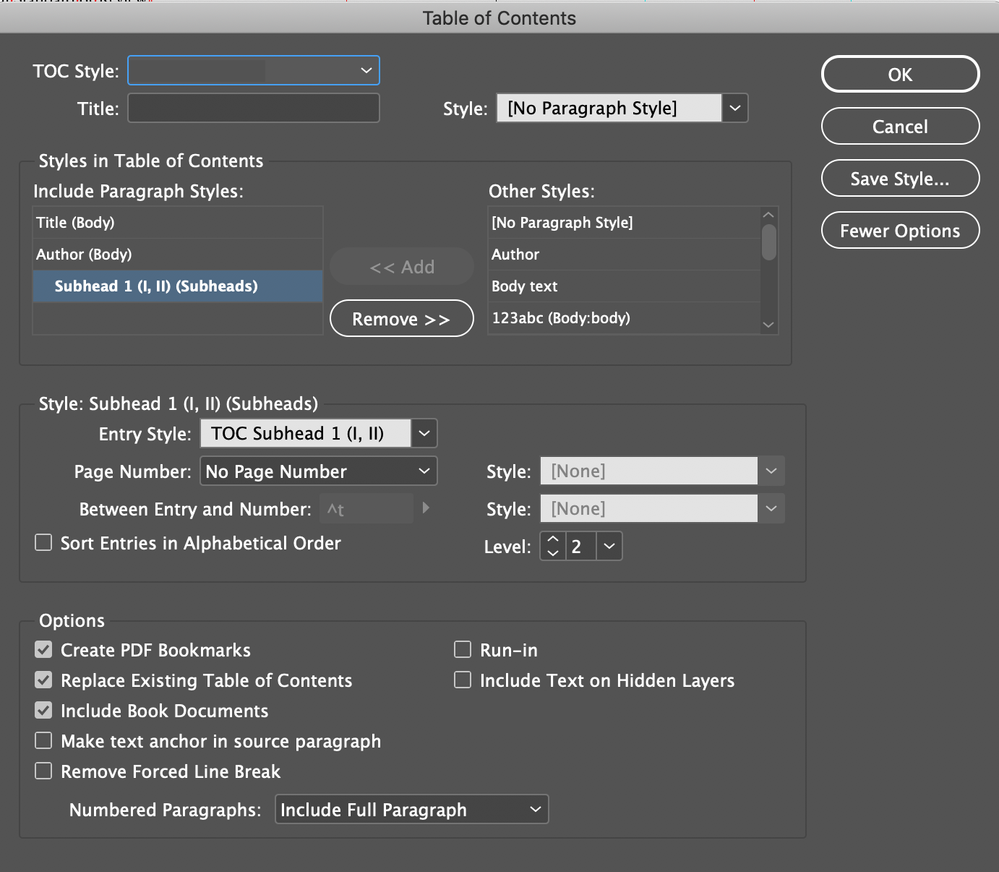Open the TOC Style dropdown
Viewport: 999px width, 872px height.
click(254, 71)
